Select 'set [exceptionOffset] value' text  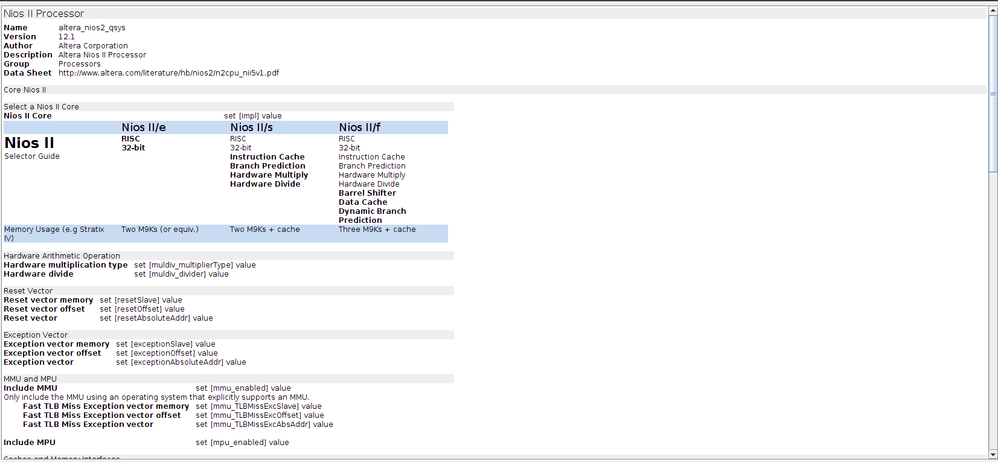167,353
